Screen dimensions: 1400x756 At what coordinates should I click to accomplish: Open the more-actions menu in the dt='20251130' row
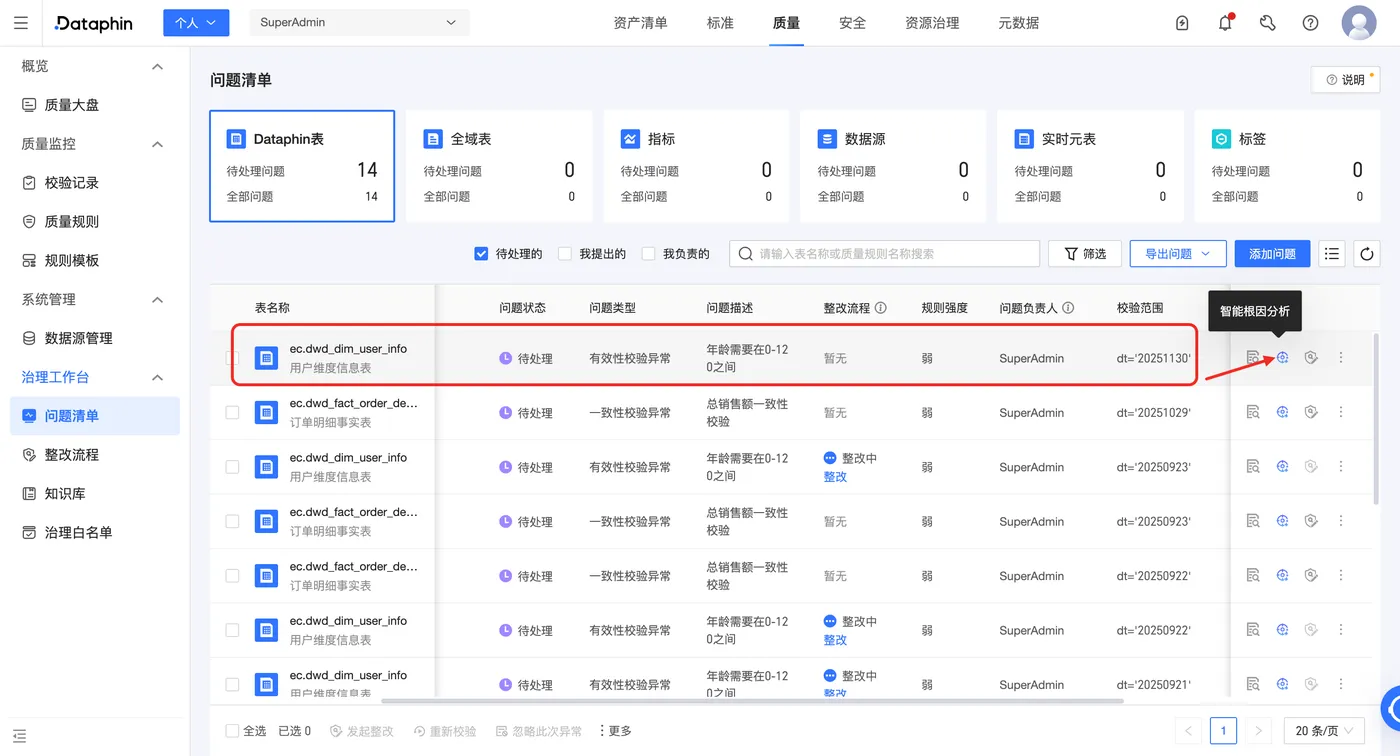tap(1341, 358)
